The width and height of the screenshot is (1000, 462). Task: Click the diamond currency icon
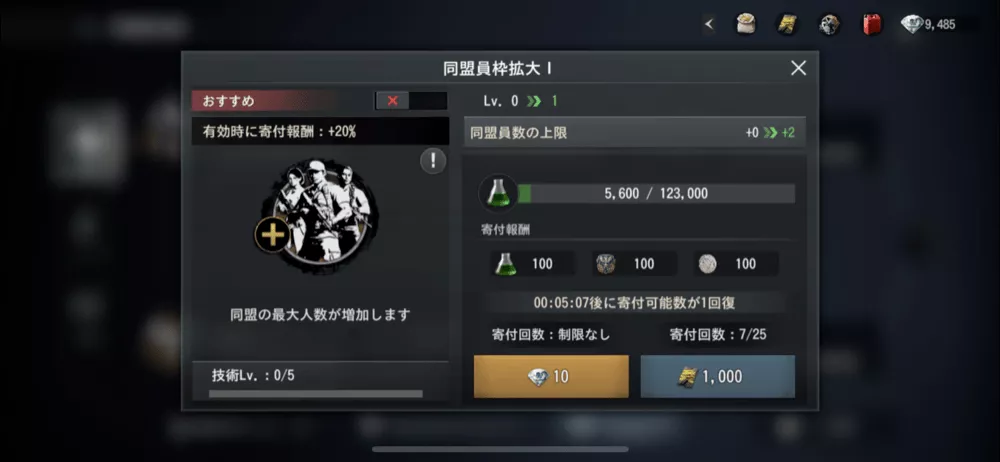click(911, 25)
